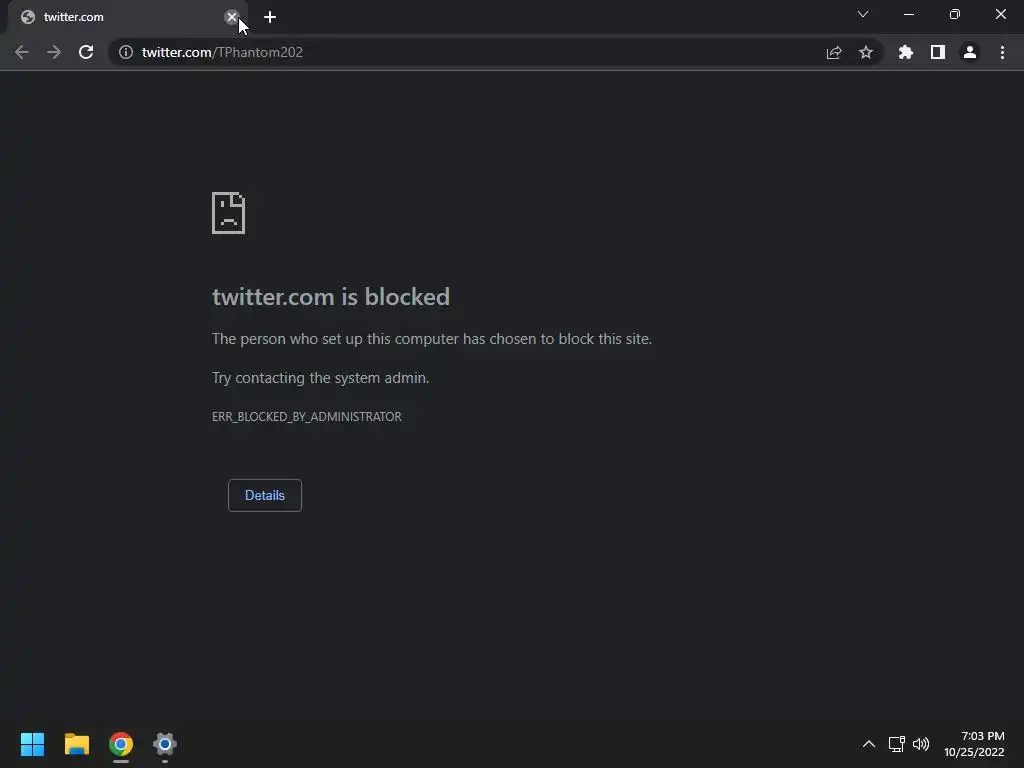
Task: Go forward using the browser forward arrow
Action: pos(54,52)
